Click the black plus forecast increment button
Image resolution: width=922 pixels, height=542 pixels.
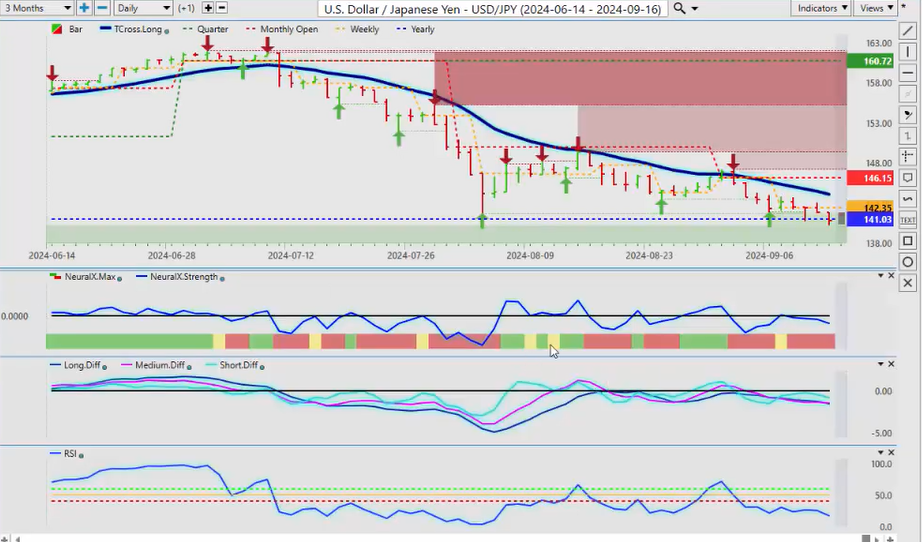point(208,8)
